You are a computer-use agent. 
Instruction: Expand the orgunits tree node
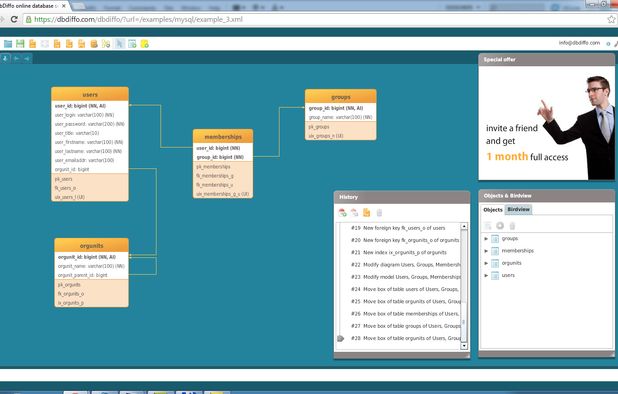(x=486, y=263)
